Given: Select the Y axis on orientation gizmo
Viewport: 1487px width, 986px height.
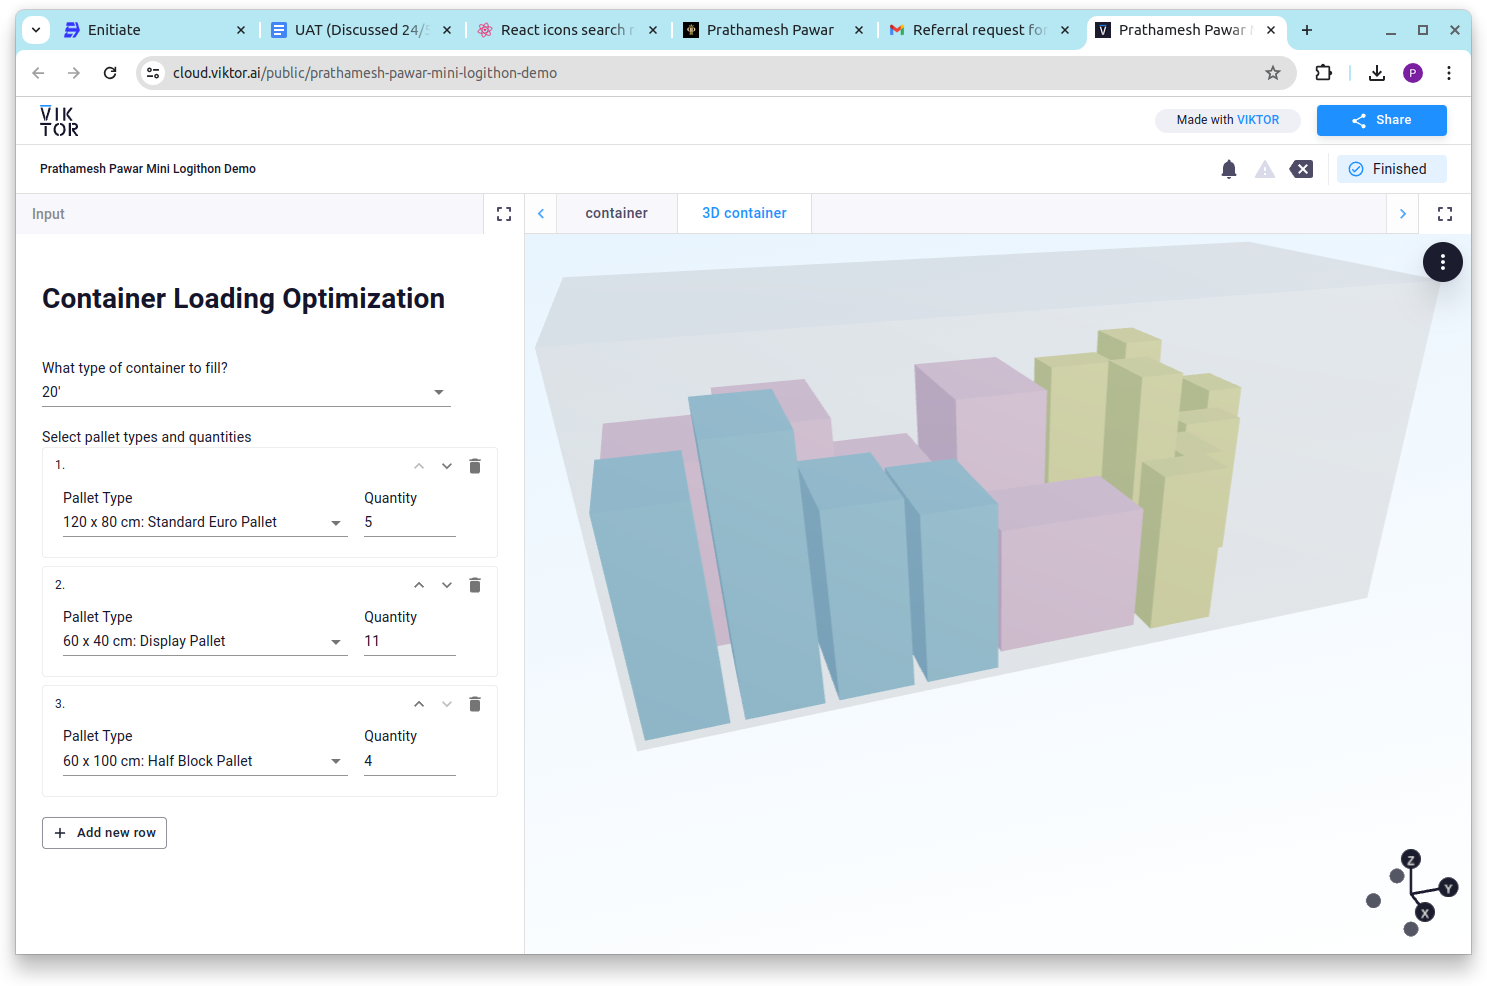Looking at the screenshot, I should [x=1448, y=888].
